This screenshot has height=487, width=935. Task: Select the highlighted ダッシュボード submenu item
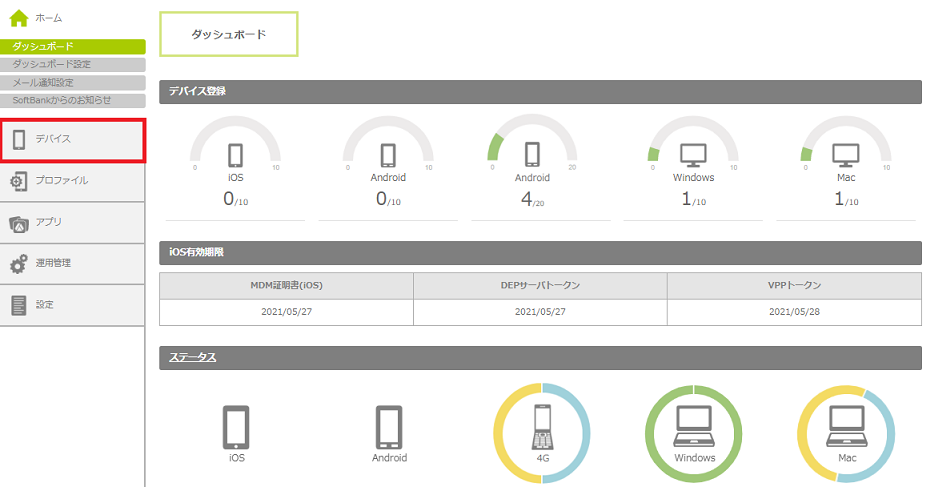(x=72, y=47)
